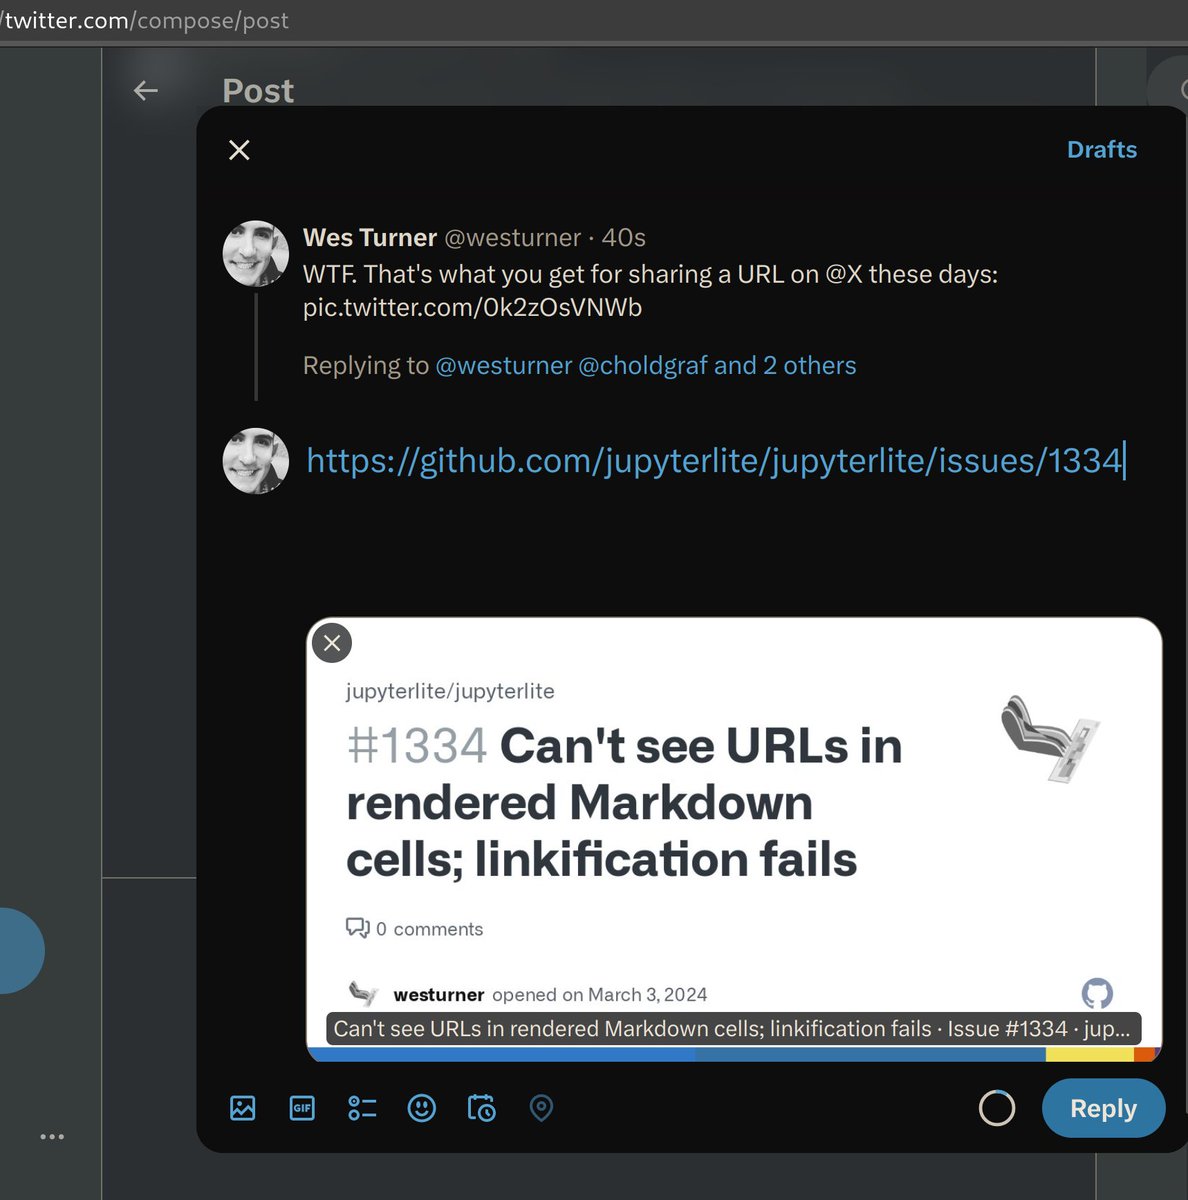Open the Drafts list

pos(1102,150)
